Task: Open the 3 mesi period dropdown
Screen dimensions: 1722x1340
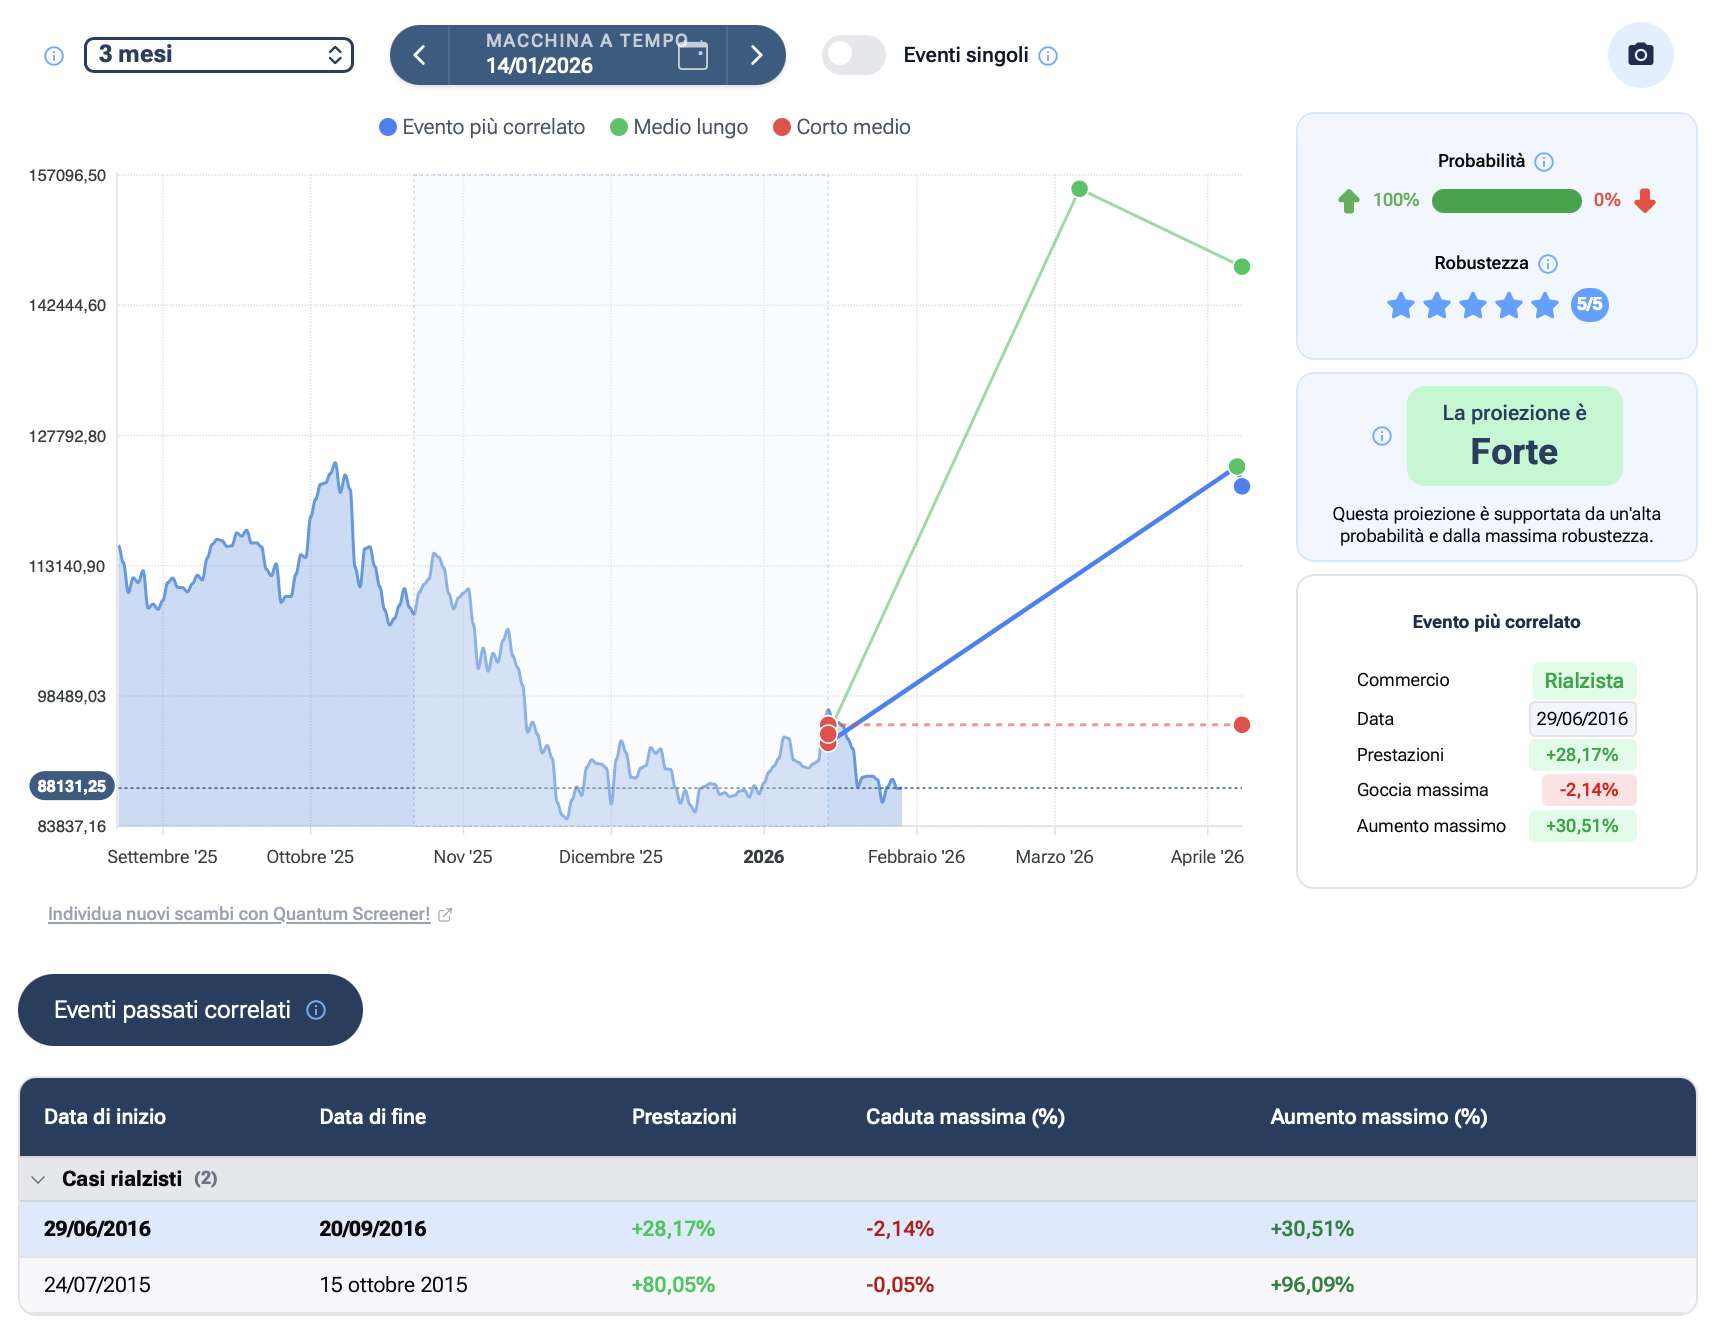Action: (219, 55)
